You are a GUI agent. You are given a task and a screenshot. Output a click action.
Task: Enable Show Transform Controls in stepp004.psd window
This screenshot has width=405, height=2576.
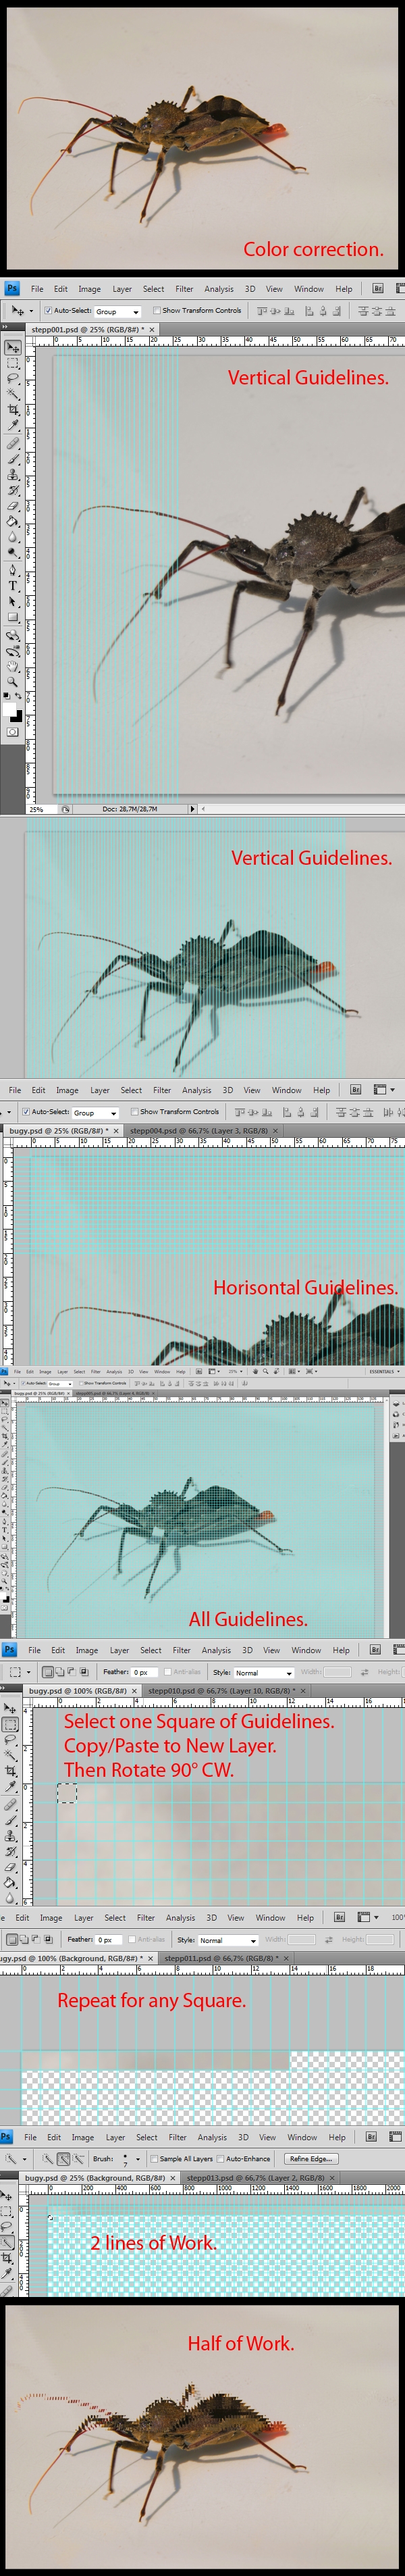click(x=134, y=1112)
